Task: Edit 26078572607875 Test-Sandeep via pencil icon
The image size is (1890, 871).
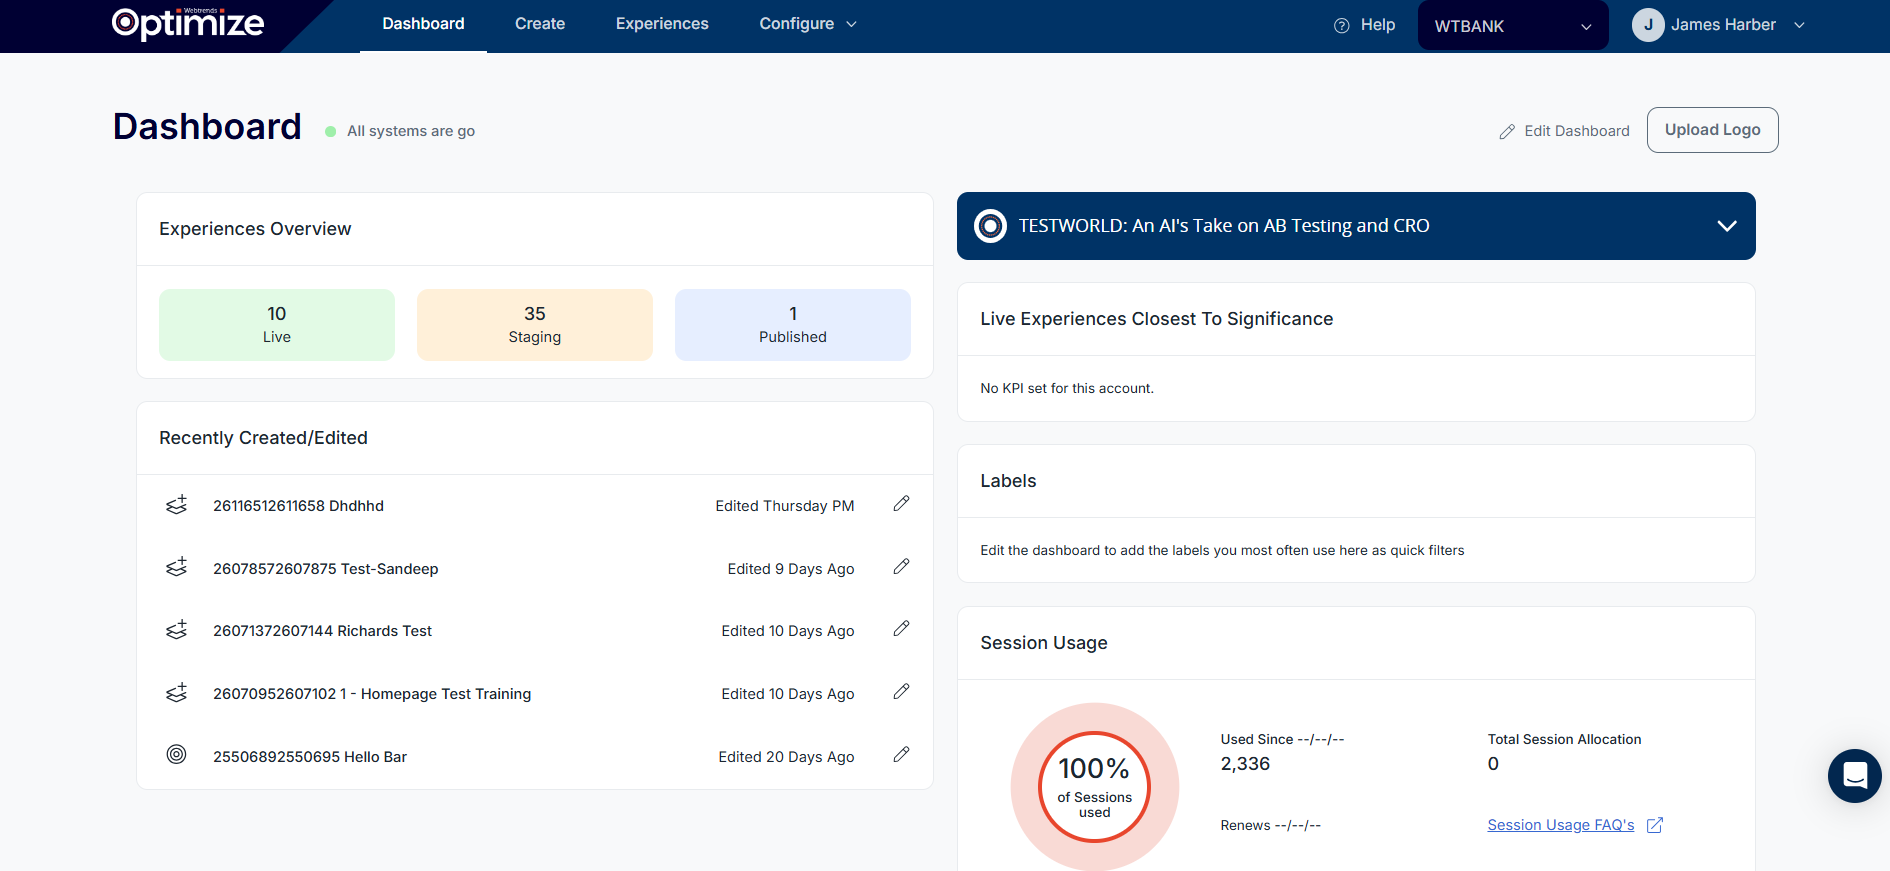Action: (x=901, y=567)
